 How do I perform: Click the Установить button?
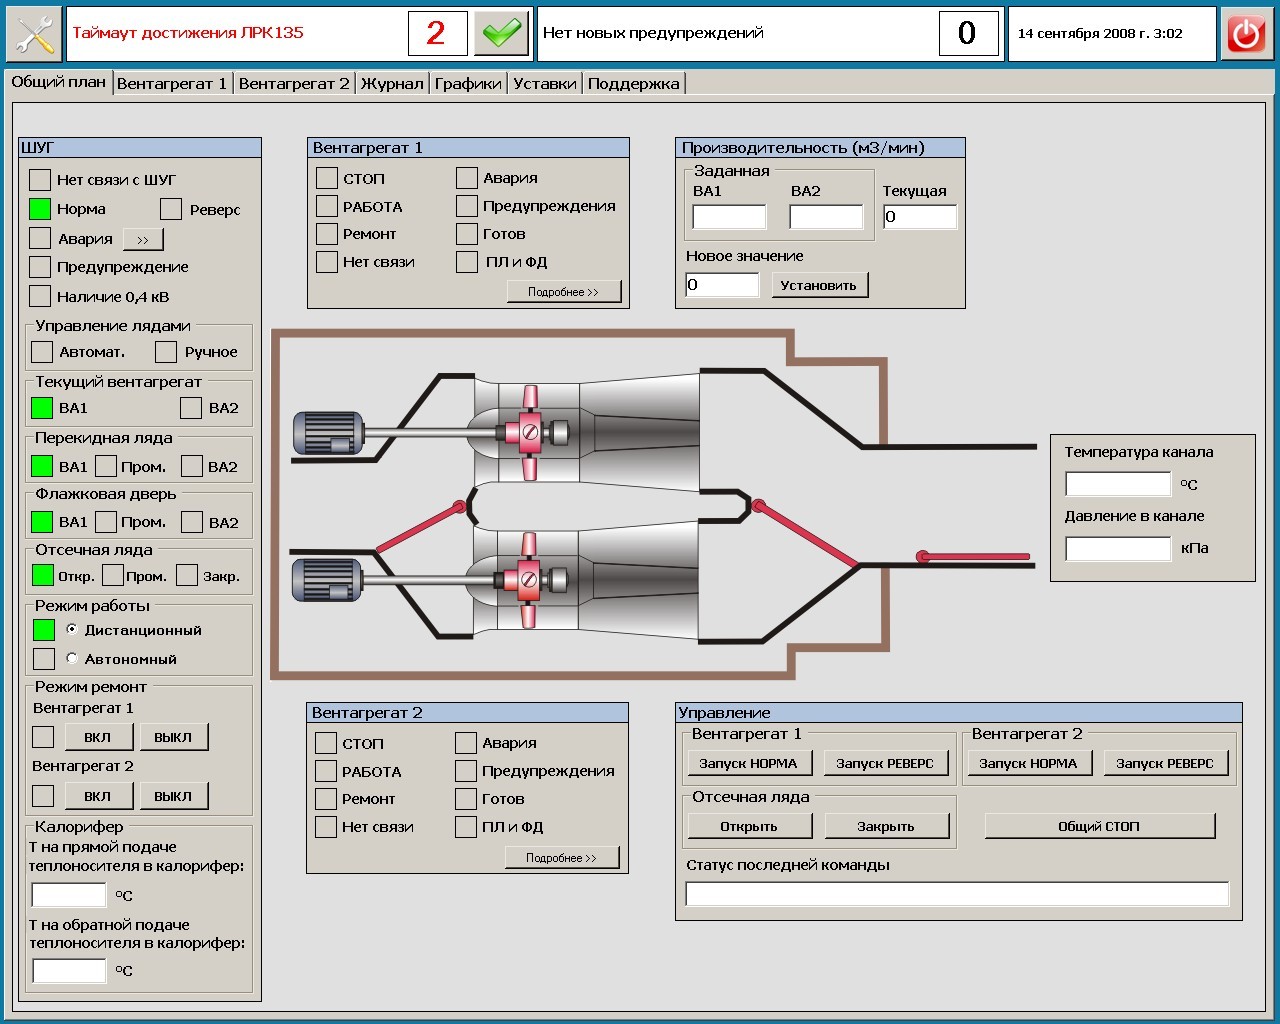818,285
